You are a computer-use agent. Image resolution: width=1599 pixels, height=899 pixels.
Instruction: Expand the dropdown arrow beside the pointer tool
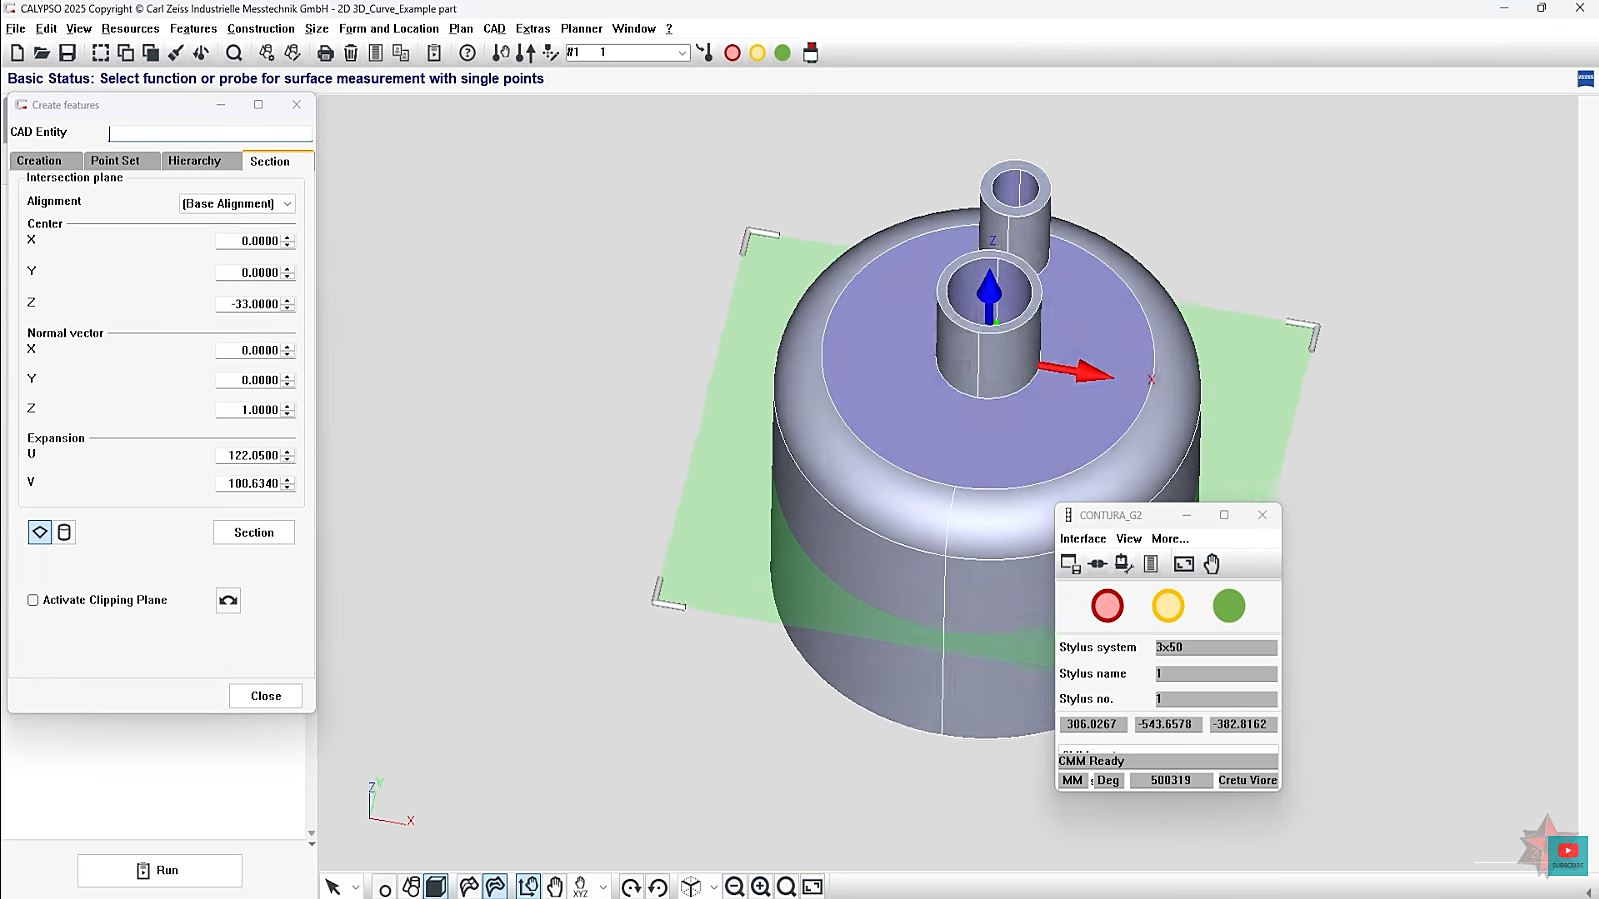point(355,887)
